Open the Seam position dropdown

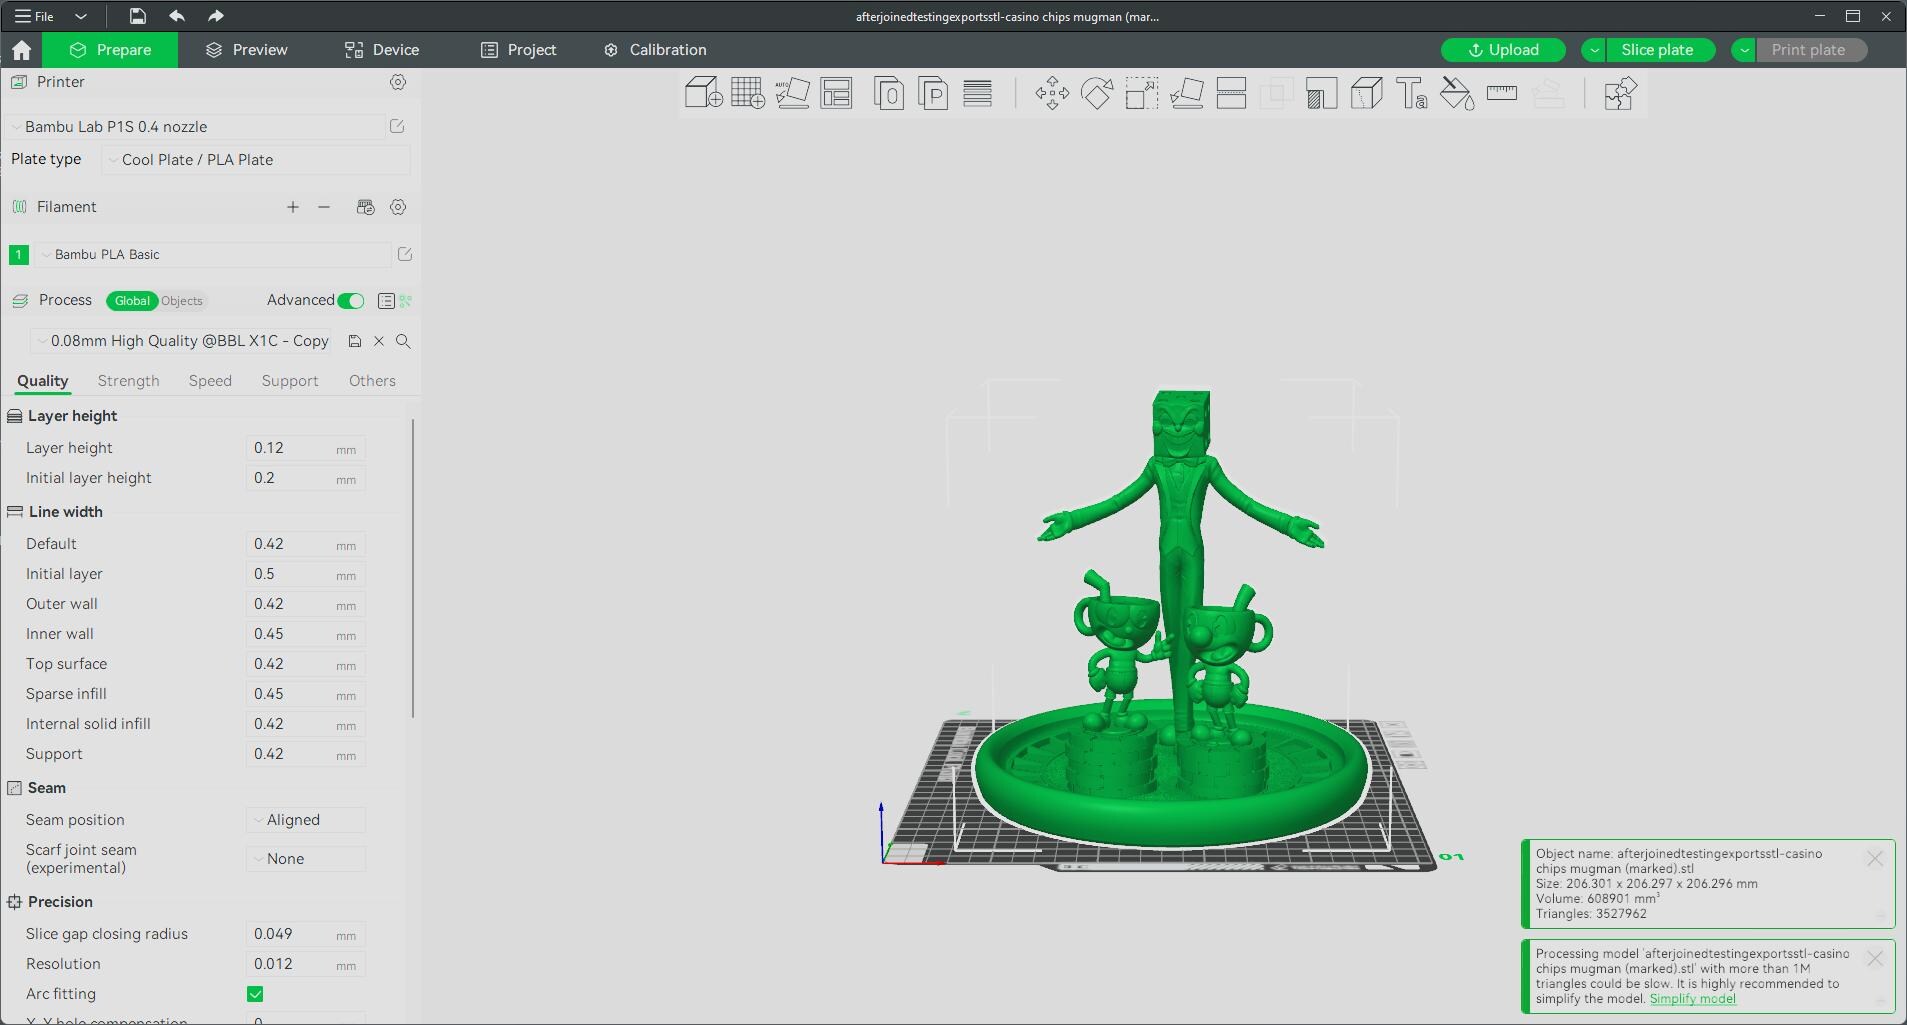tap(306, 820)
